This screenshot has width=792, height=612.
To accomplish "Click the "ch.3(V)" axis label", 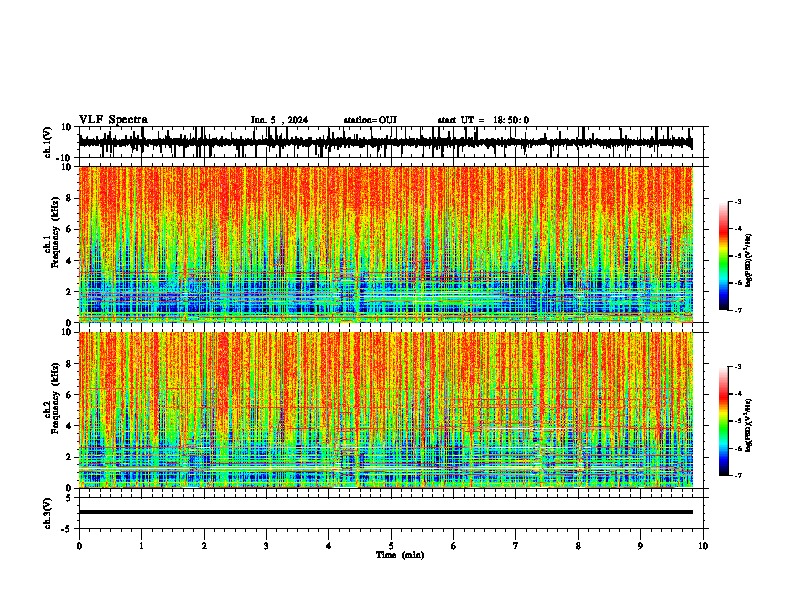I will [48, 513].
